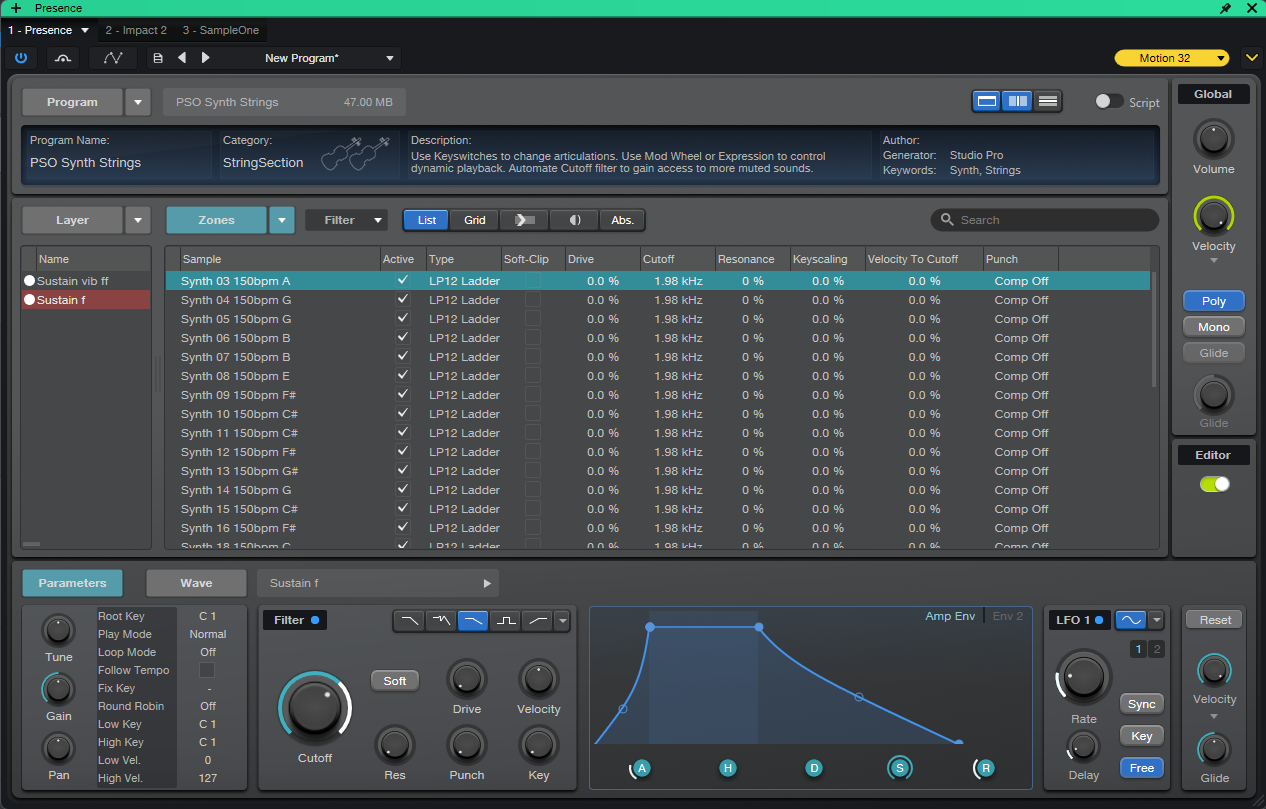Select the bandpass square filter shape
Screen dimensions: 1266x809
(x=505, y=621)
